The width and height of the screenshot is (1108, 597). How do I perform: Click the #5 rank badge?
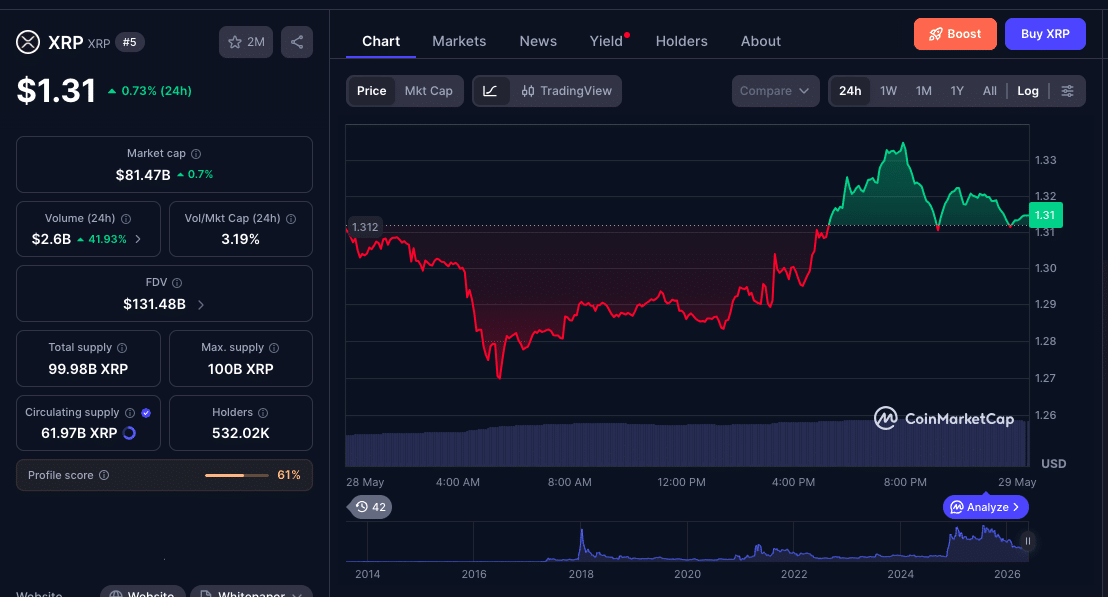(129, 42)
